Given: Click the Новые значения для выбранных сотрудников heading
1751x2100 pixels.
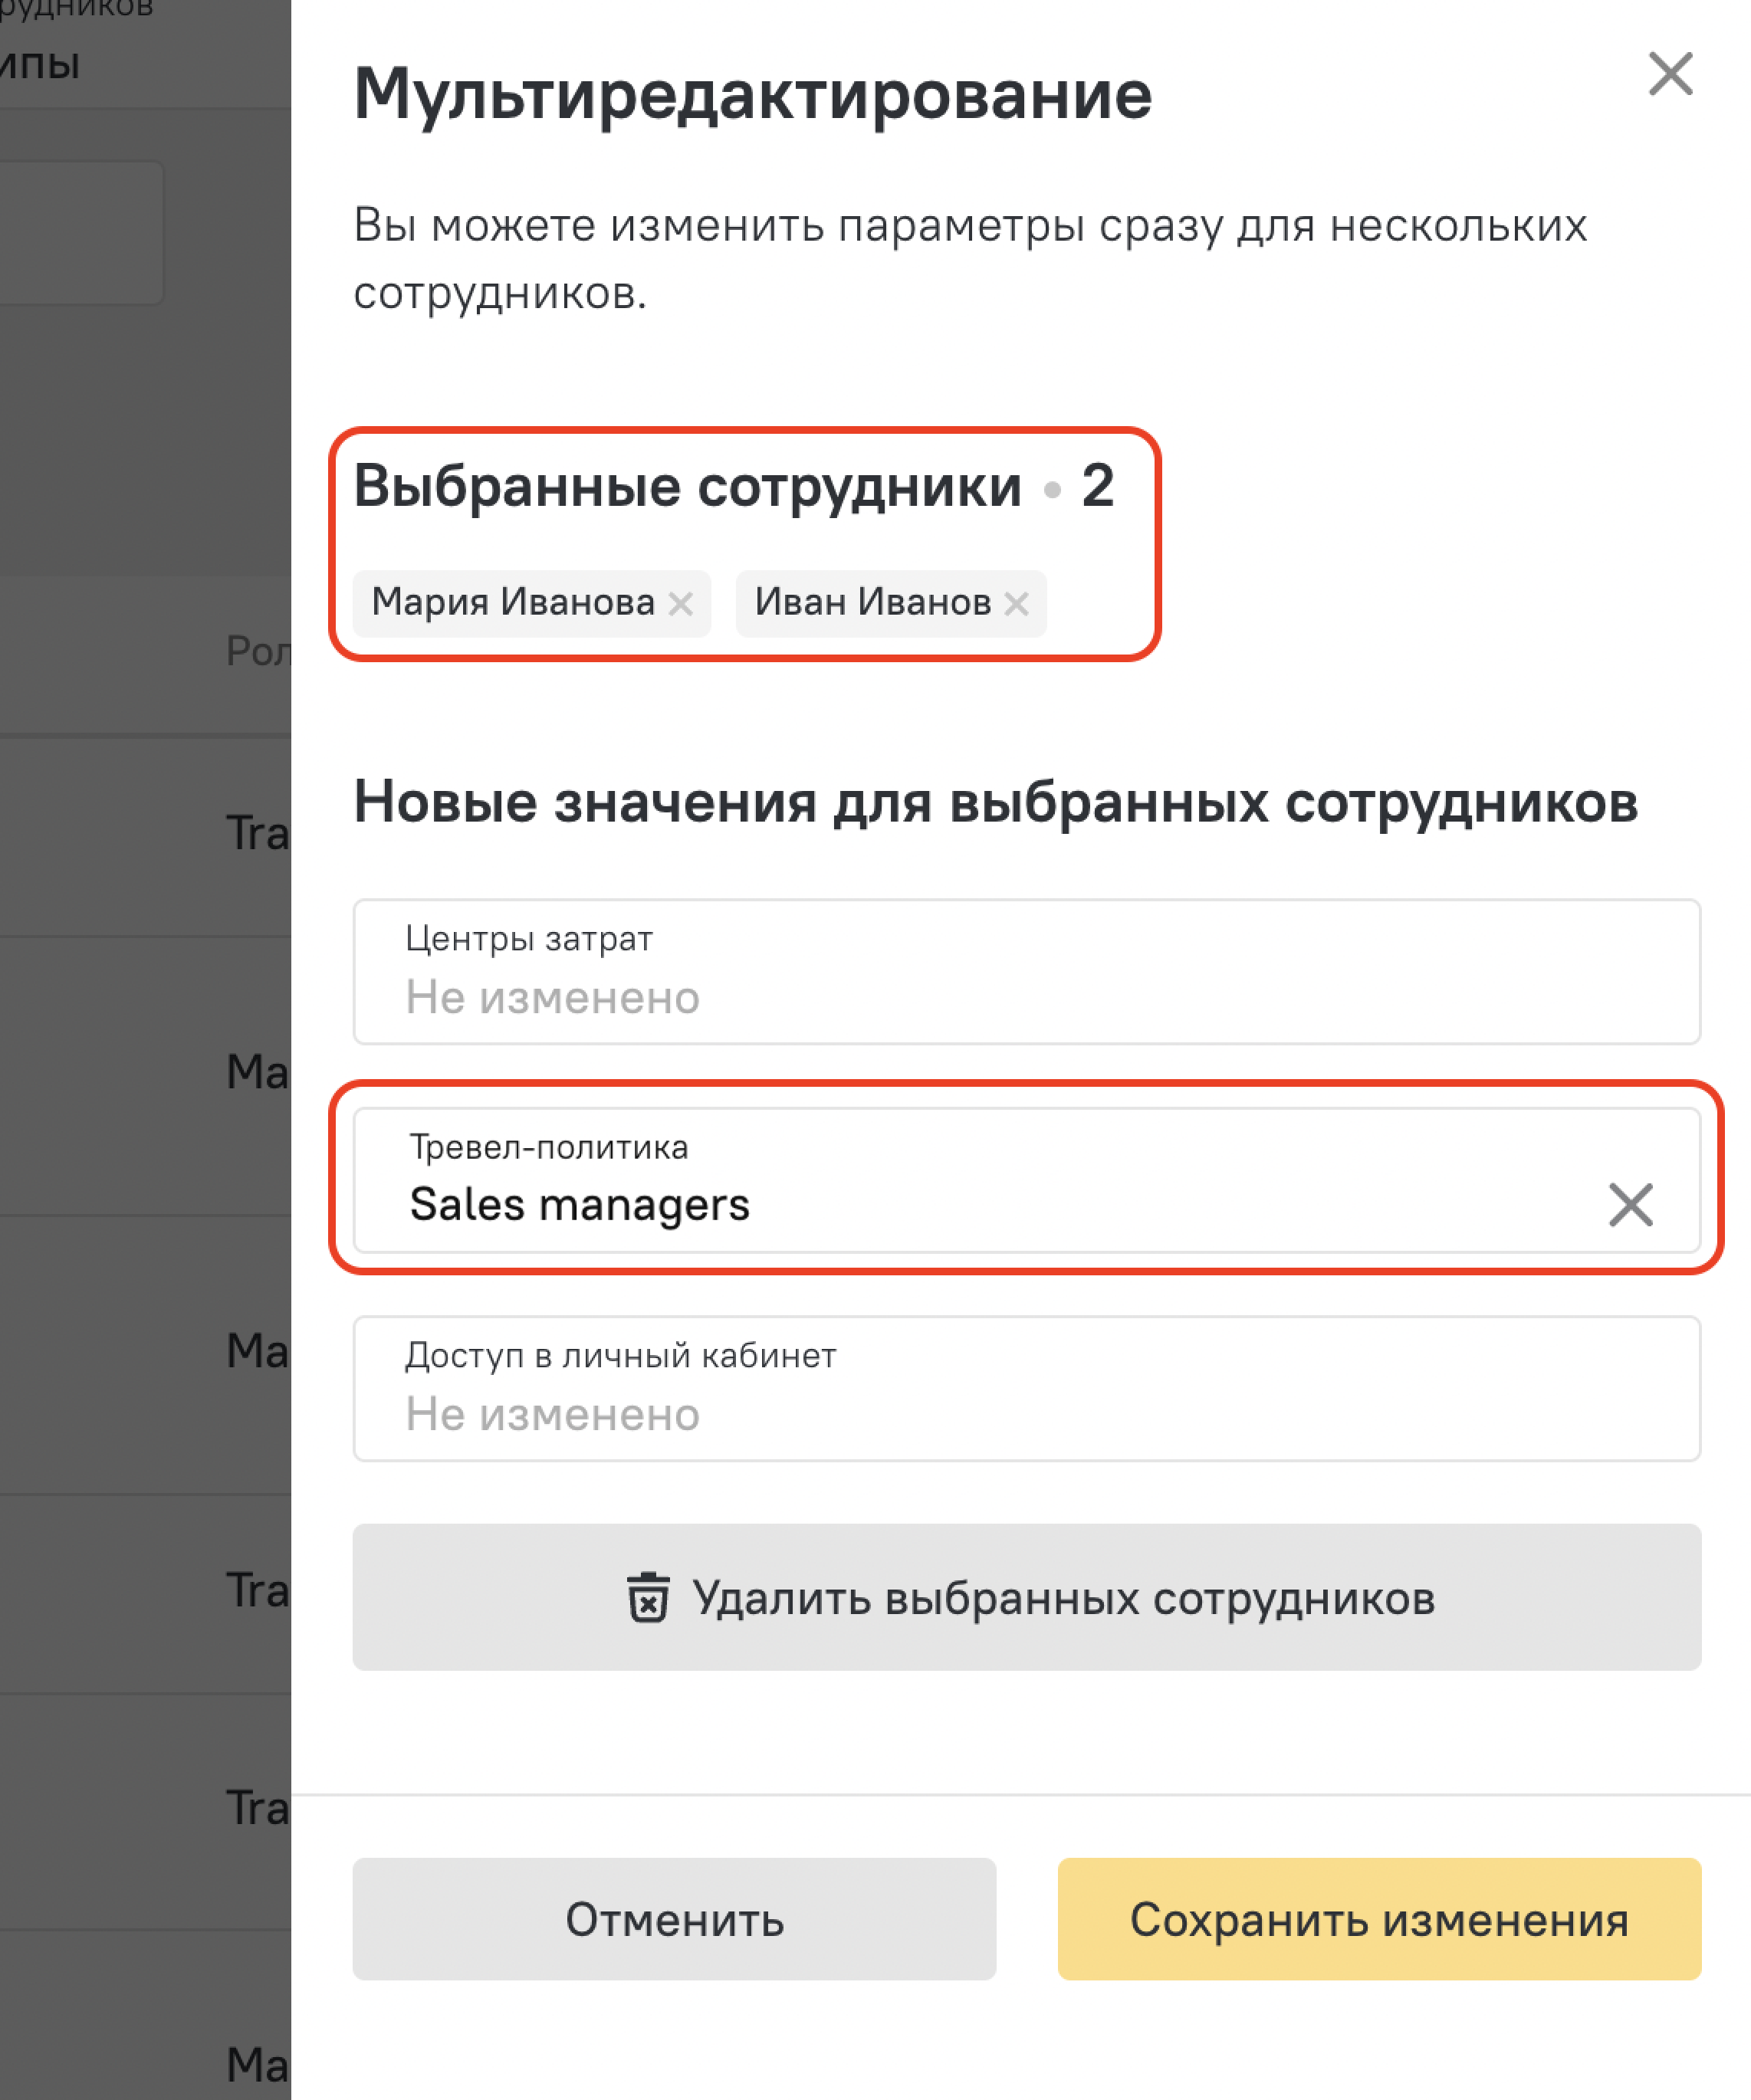Looking at the screenshot, I should click(x=995, y=803).
